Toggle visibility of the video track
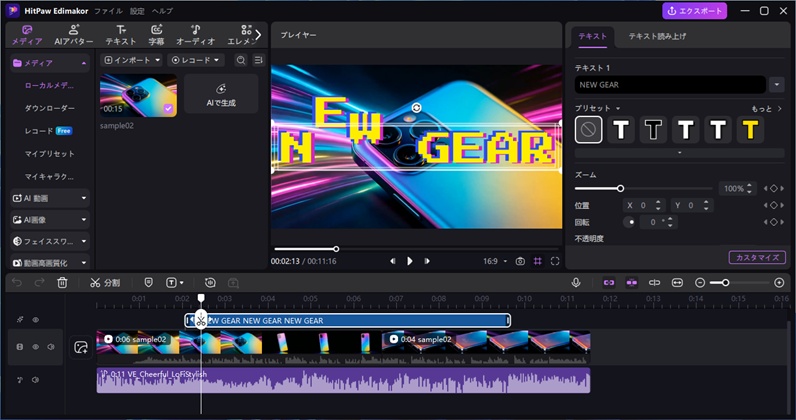796x420 pixels. (36, 347)
